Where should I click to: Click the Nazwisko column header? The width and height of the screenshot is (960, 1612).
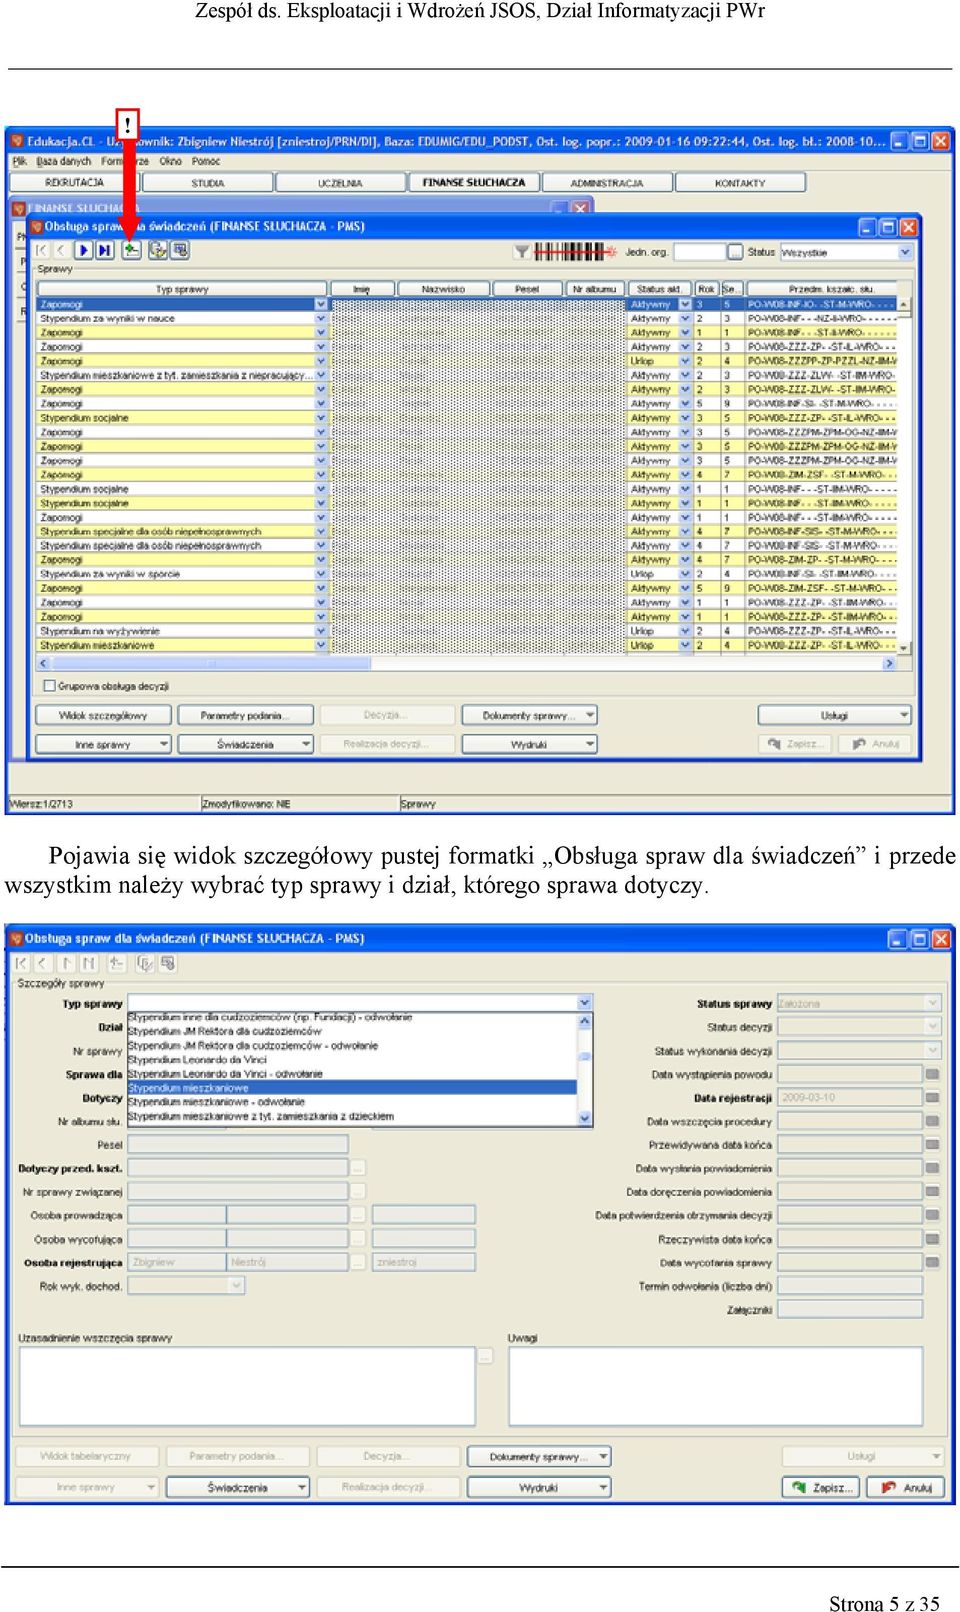click(443, 289)
